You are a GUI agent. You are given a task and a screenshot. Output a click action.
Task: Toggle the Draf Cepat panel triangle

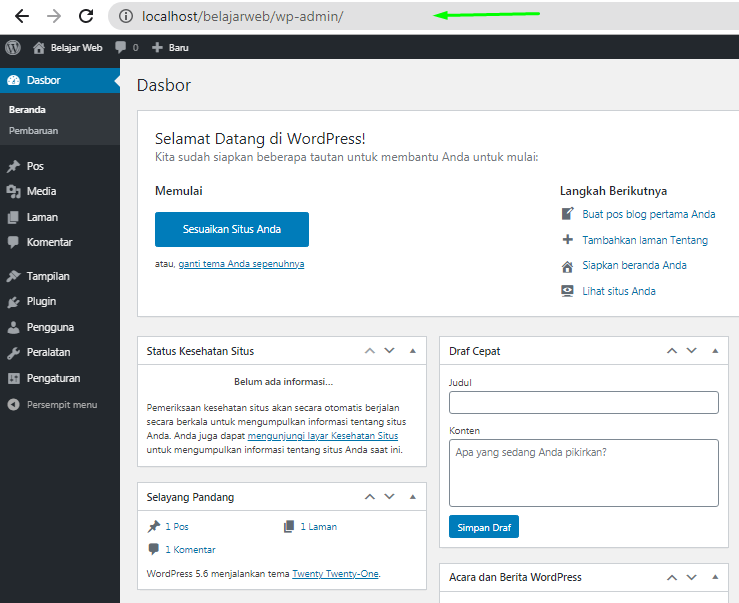pos(715,351)
